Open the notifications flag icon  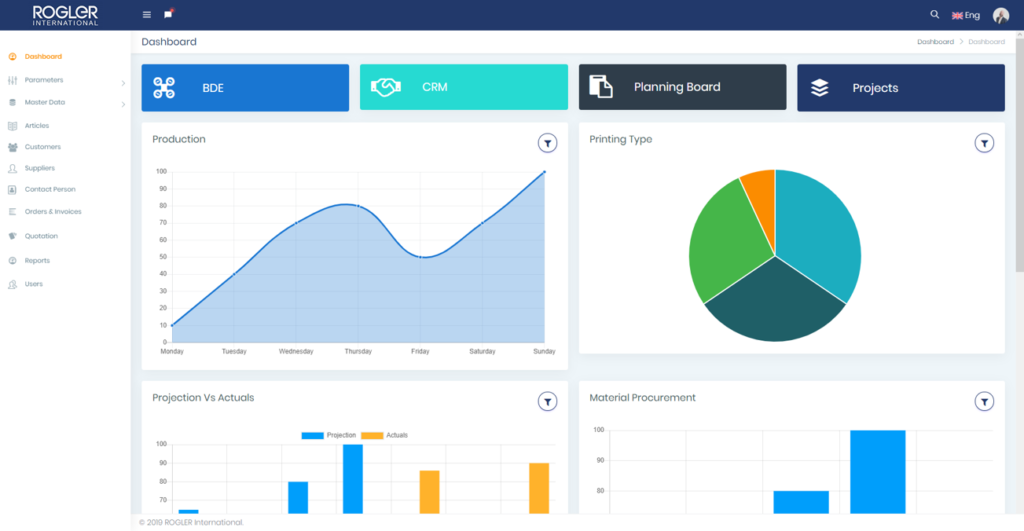coord(168,14)
